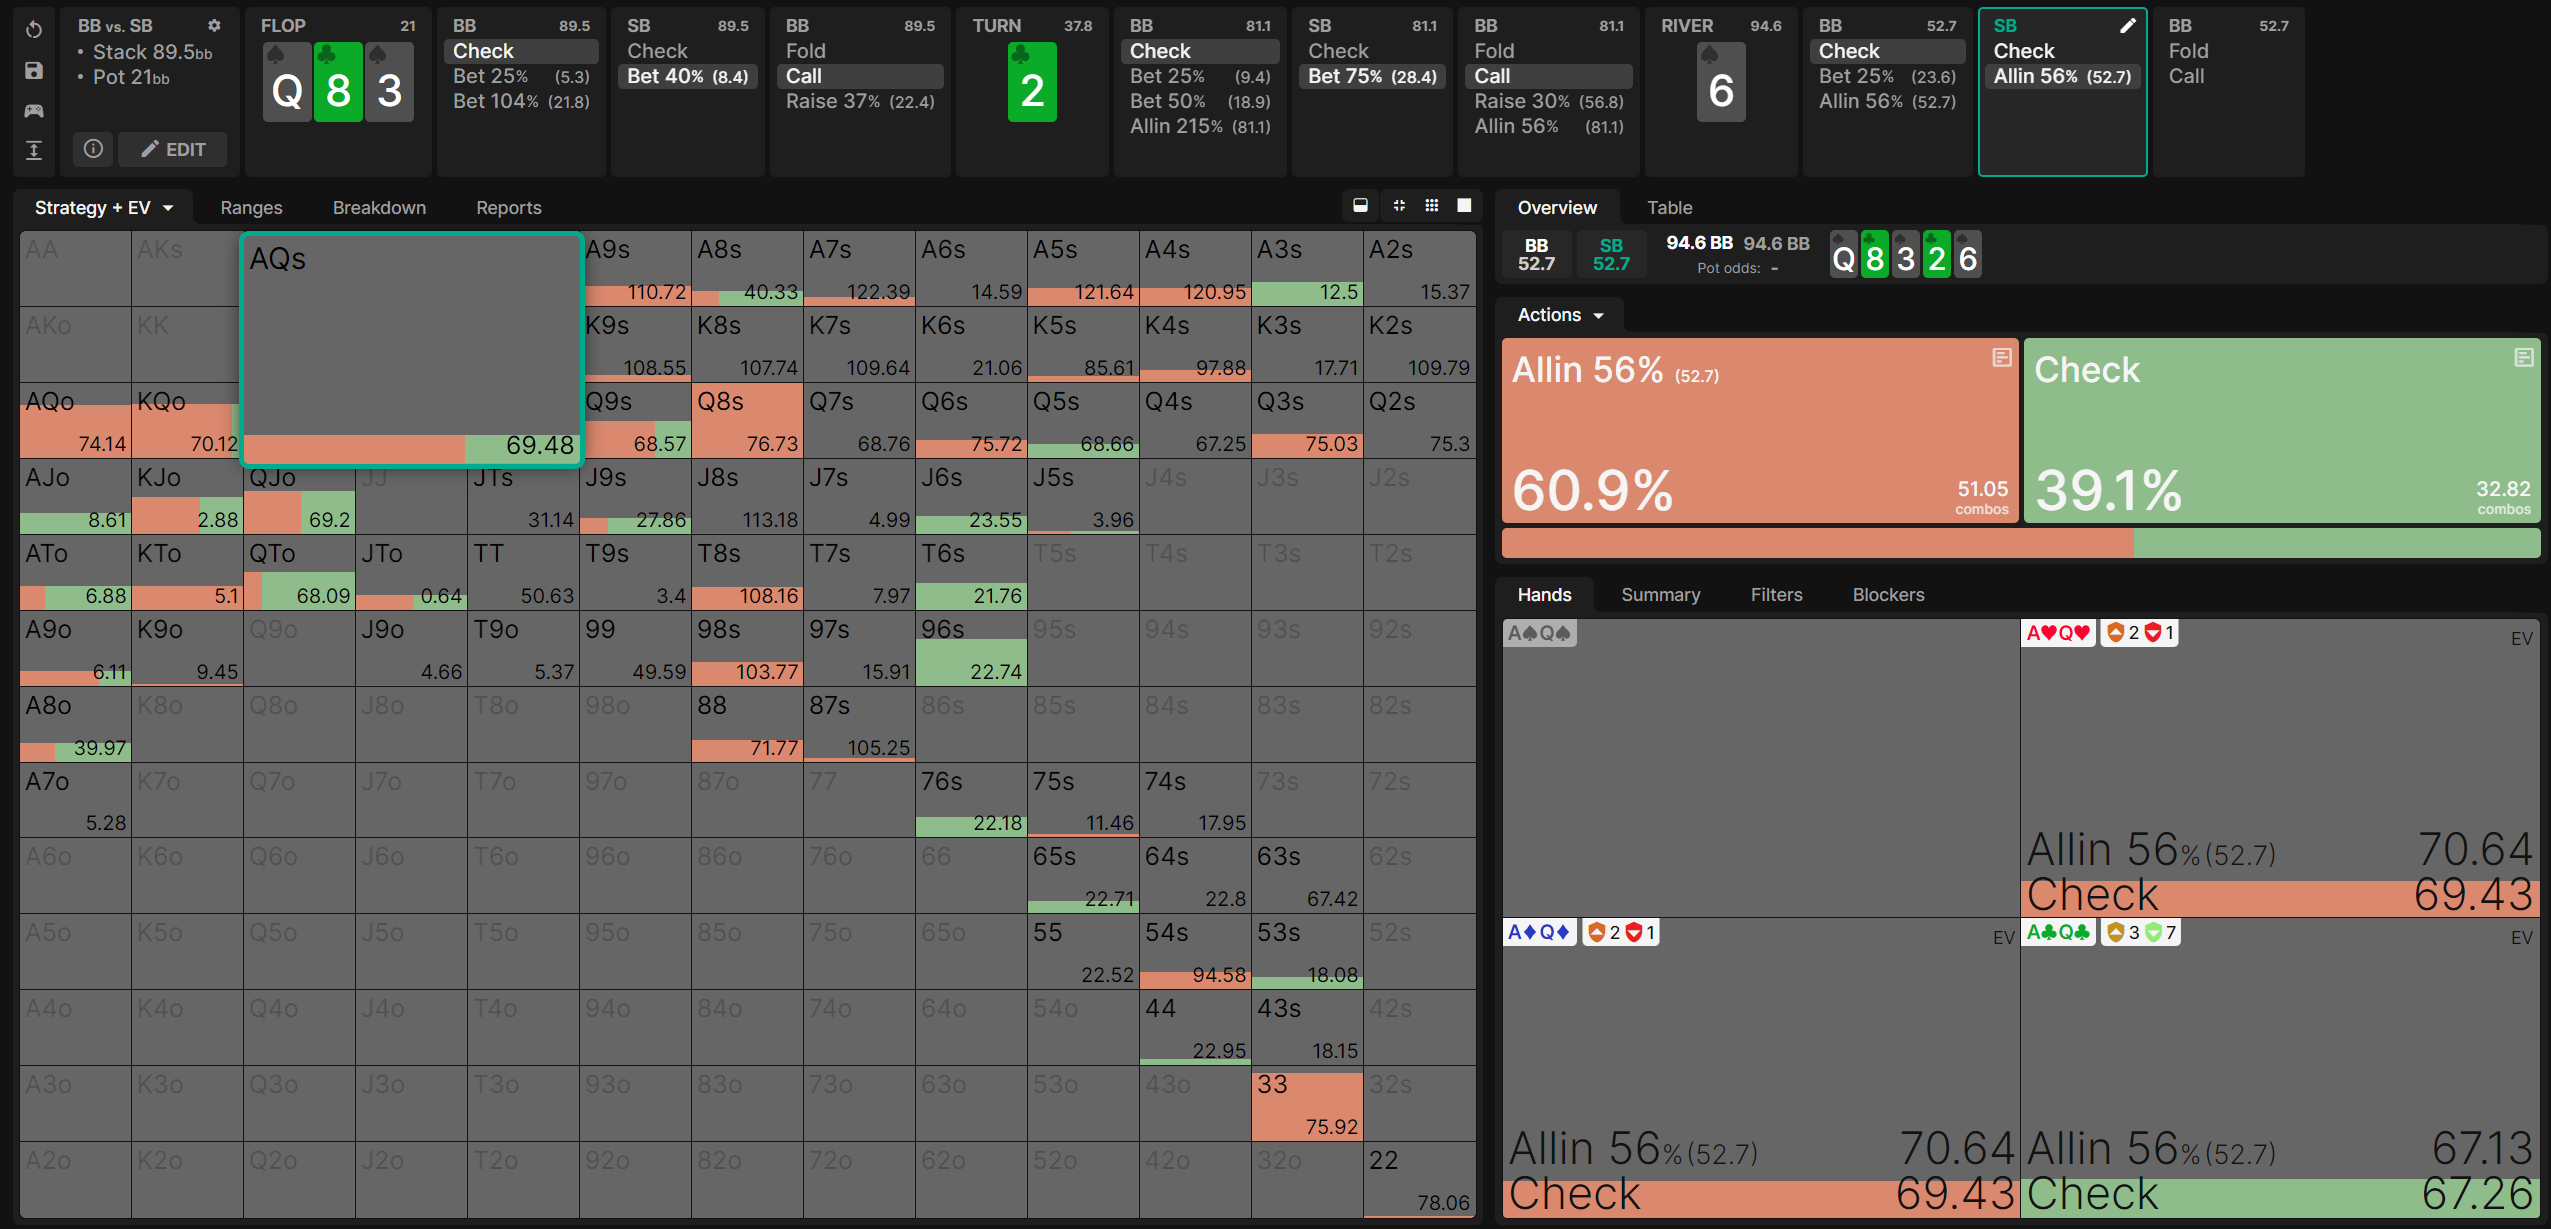This screenshot has height=1229, width=2551.
Task: Open the Breakdown tab
Action: point(379,208)
